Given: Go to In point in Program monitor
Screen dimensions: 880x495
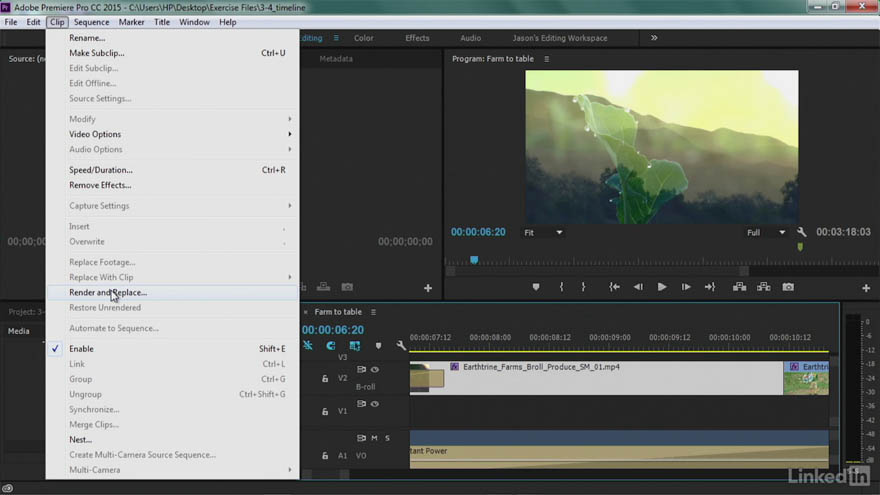Looking at the screenshot, I should [x=615, y=287].
